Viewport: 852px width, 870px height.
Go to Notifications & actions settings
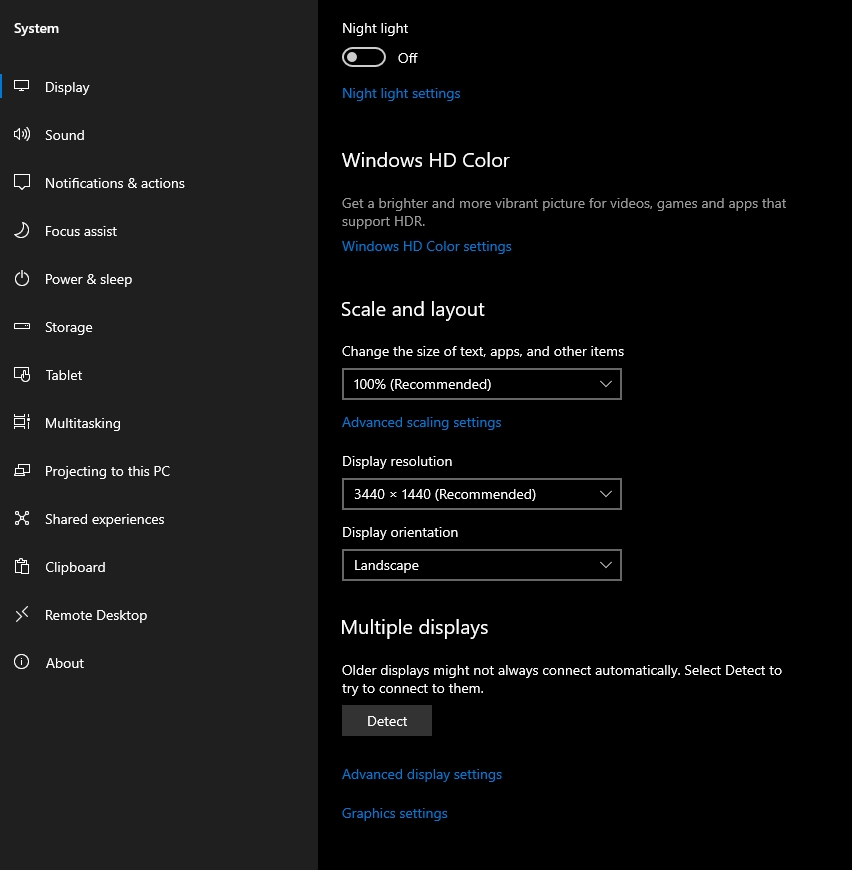(114, 183)
